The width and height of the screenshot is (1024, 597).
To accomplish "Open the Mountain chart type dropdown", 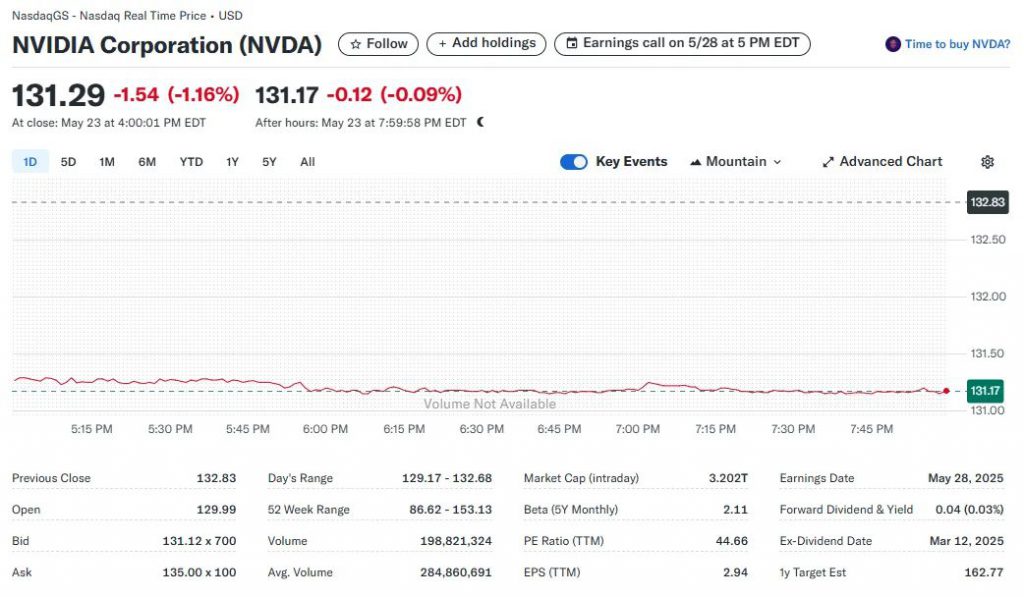I will (x=735, y=161).
